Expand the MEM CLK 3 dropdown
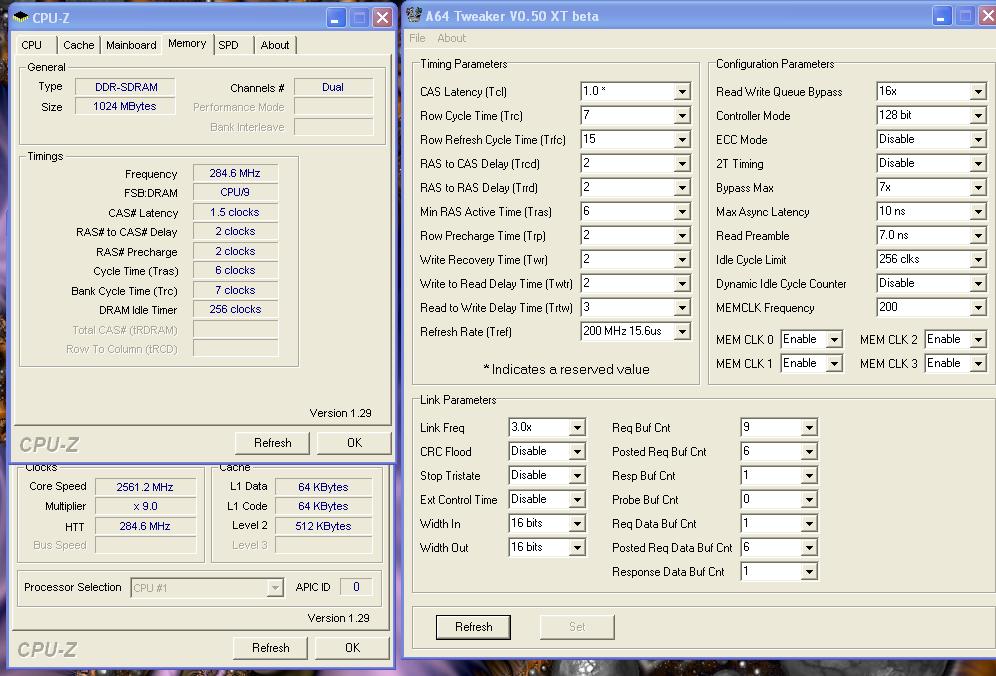 coord(978,364)
